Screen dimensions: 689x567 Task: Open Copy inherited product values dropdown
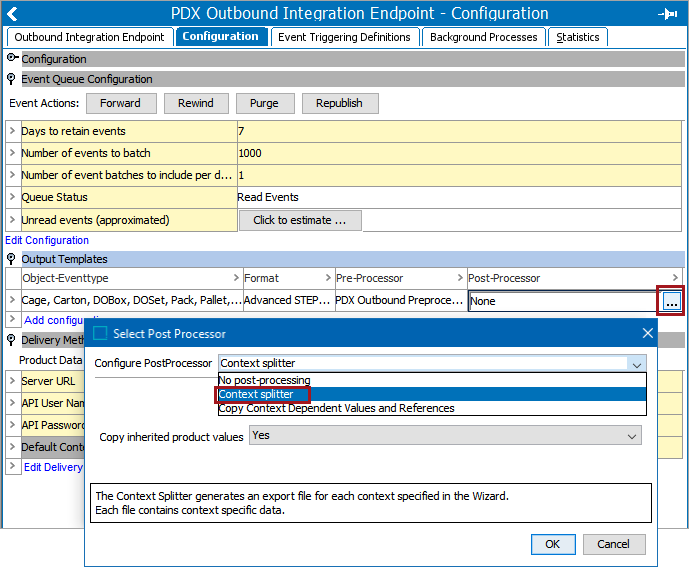[445, 436]
